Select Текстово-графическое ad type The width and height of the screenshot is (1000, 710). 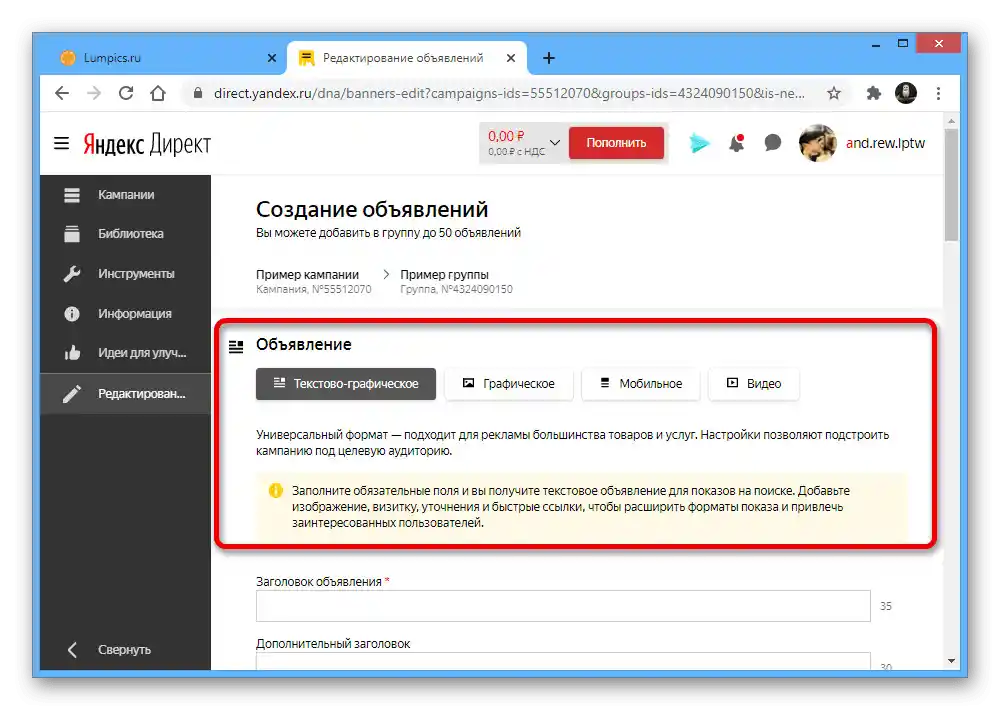[x=346, y=384]
